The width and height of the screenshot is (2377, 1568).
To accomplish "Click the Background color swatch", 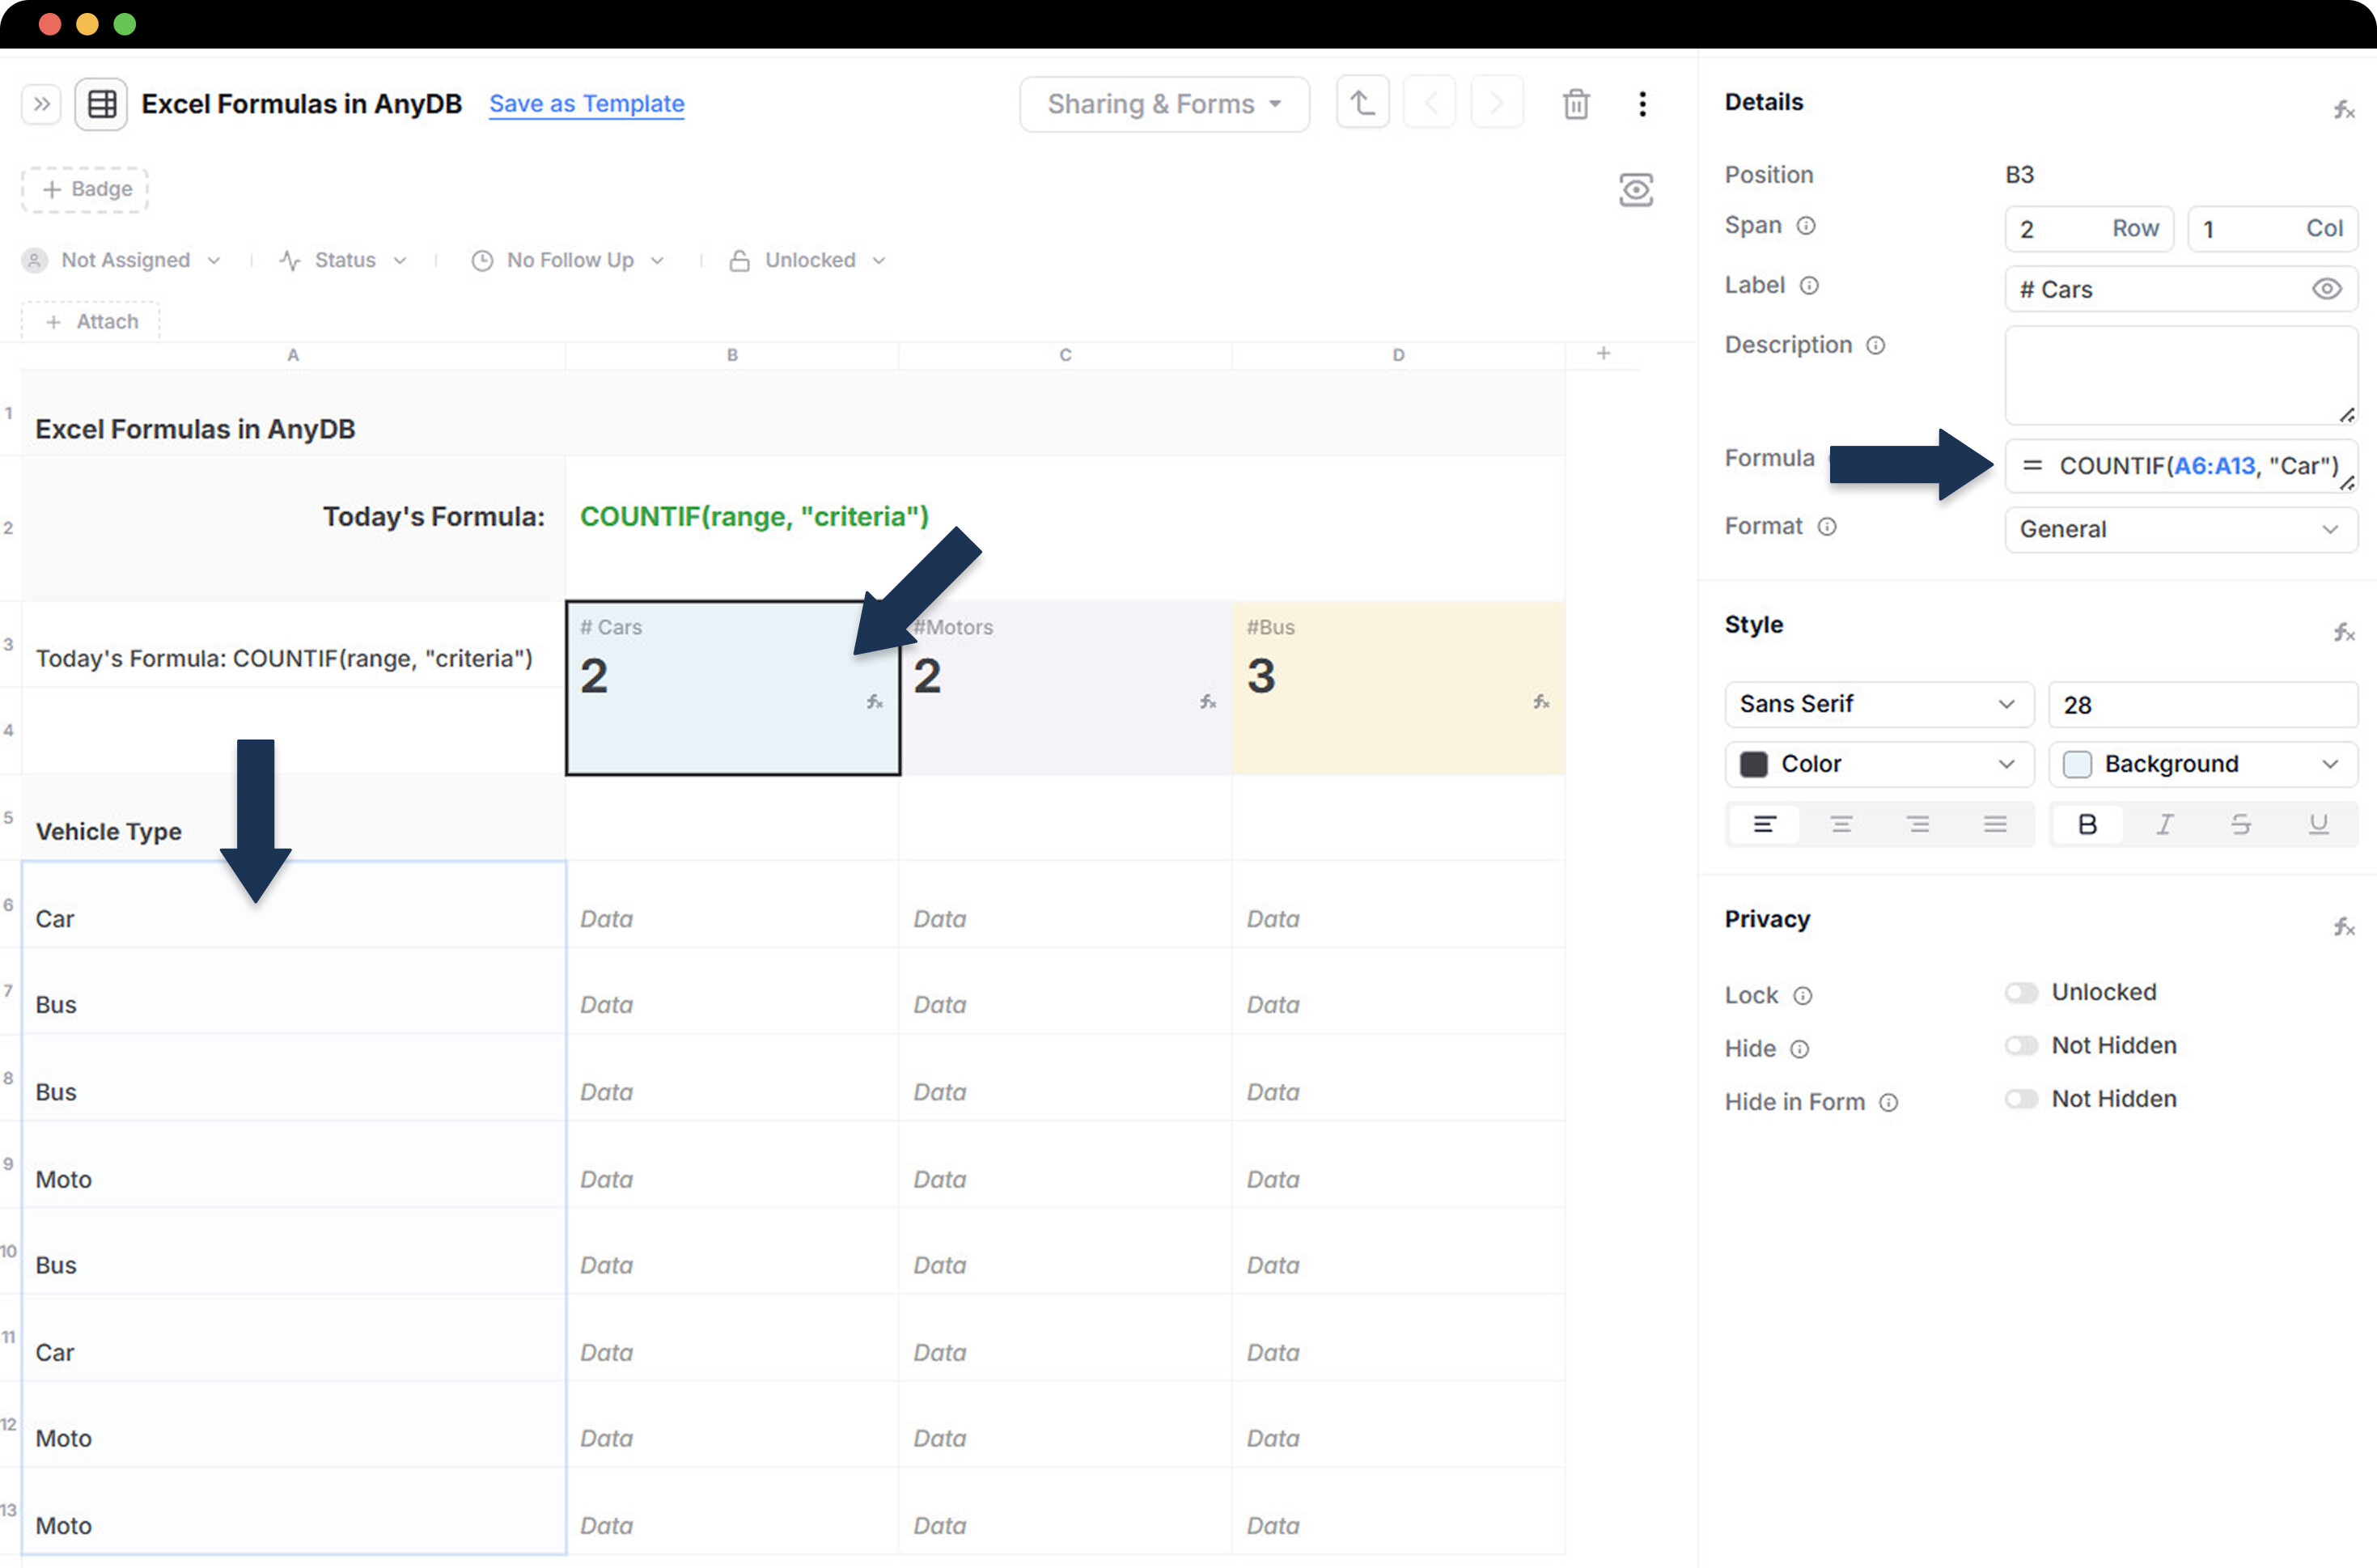I will [x=2077, y=764].
